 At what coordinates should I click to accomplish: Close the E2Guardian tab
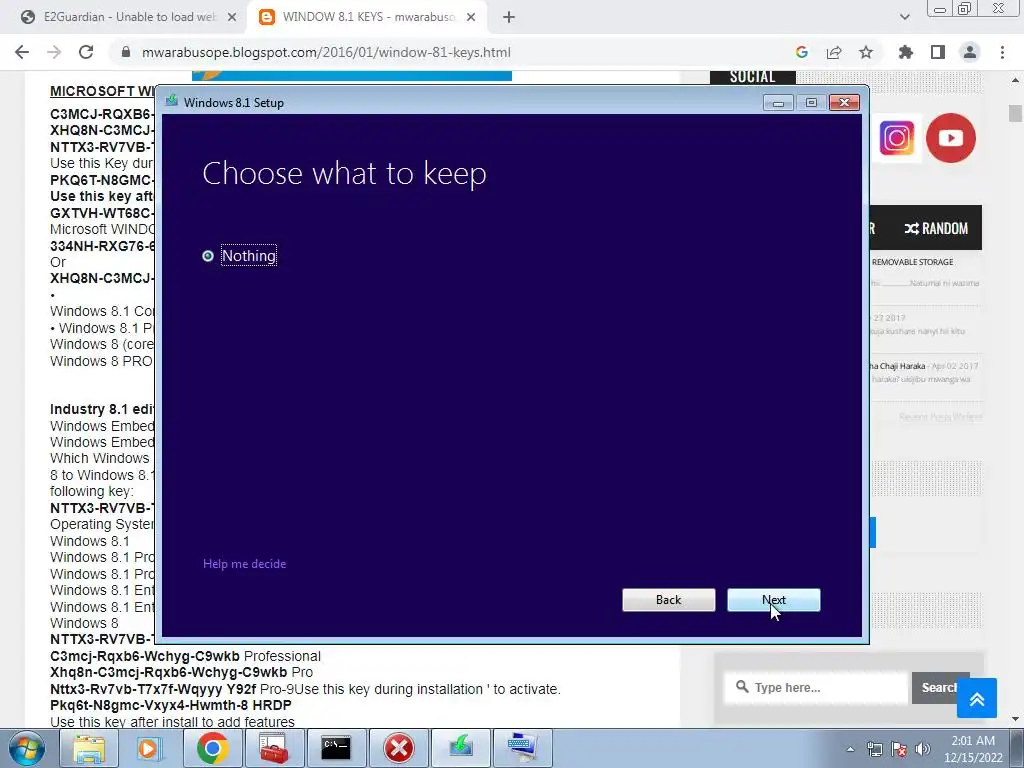pos(232,17)
